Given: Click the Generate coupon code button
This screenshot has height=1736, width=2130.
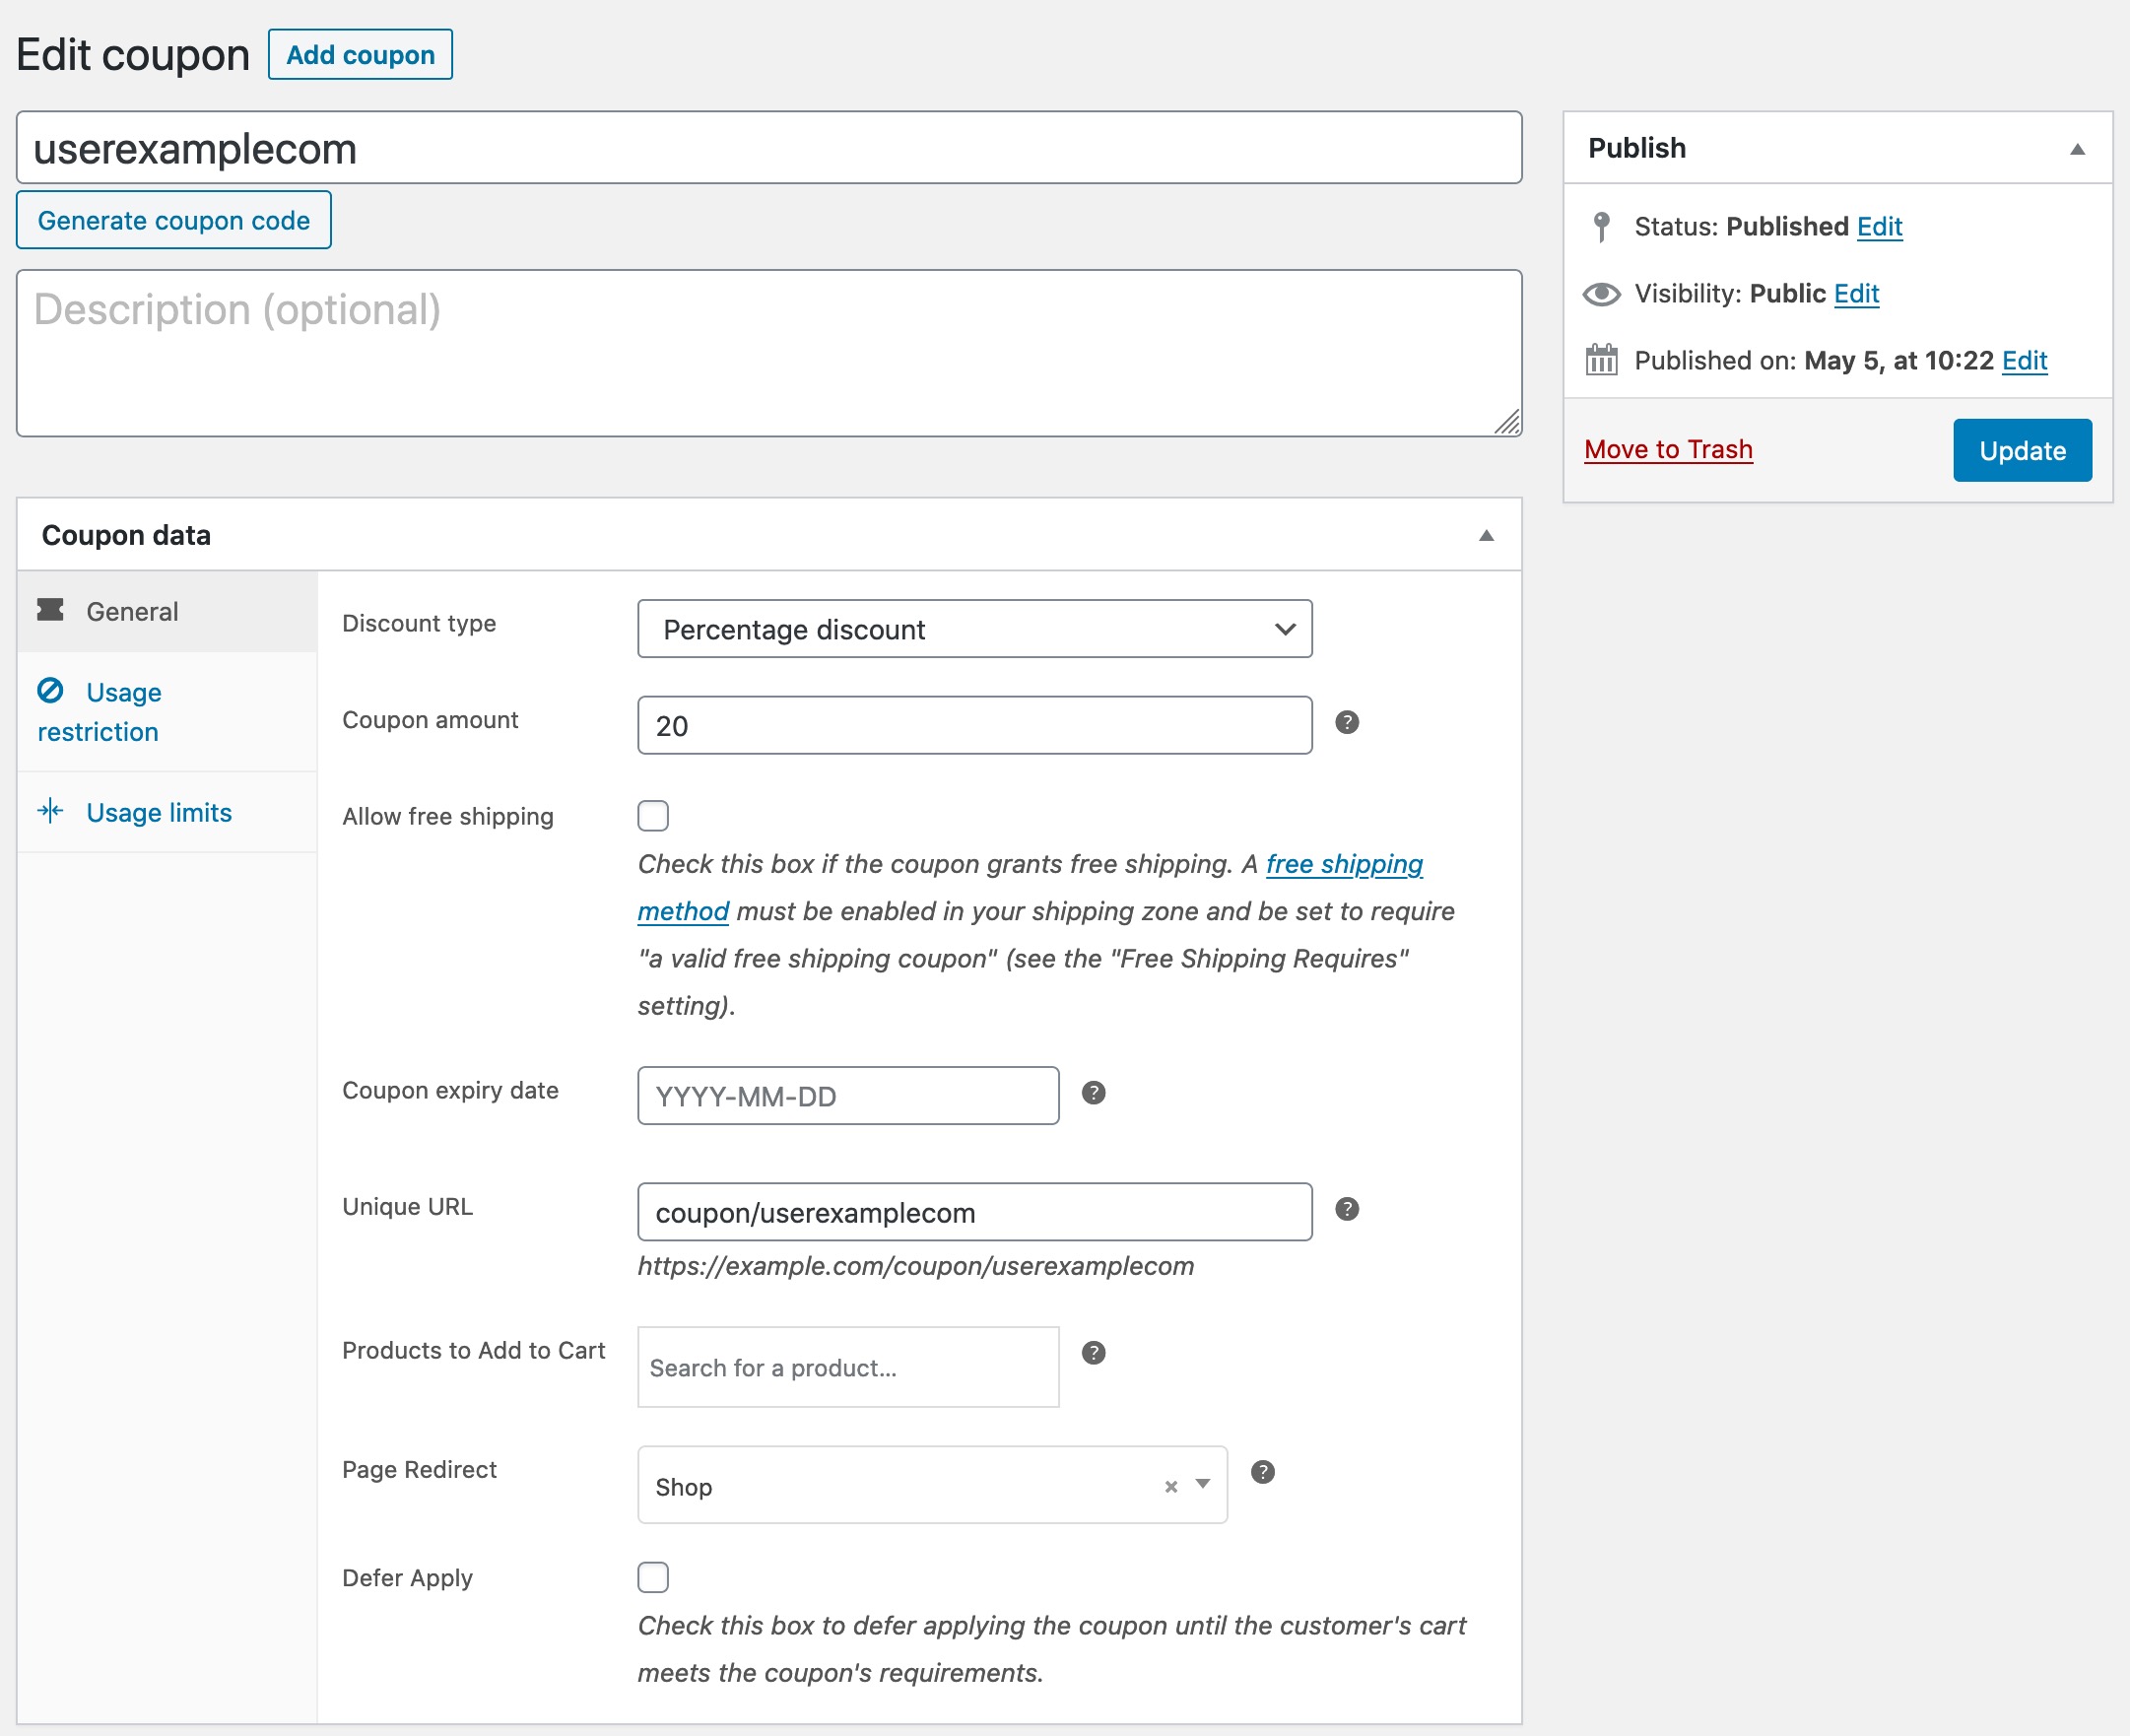Looking at the screenshot, I should tap(174, 221).
